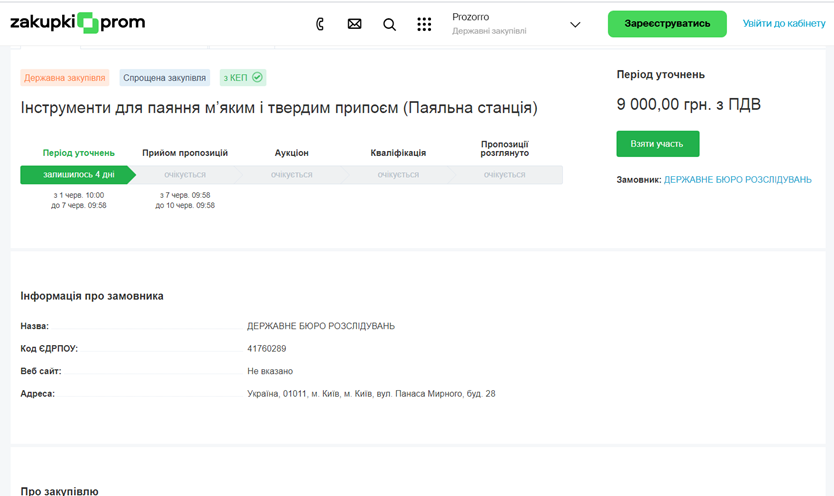Click the tender title Інструменти для паяння
Screen dimensions: 834x496
point(279,108)
